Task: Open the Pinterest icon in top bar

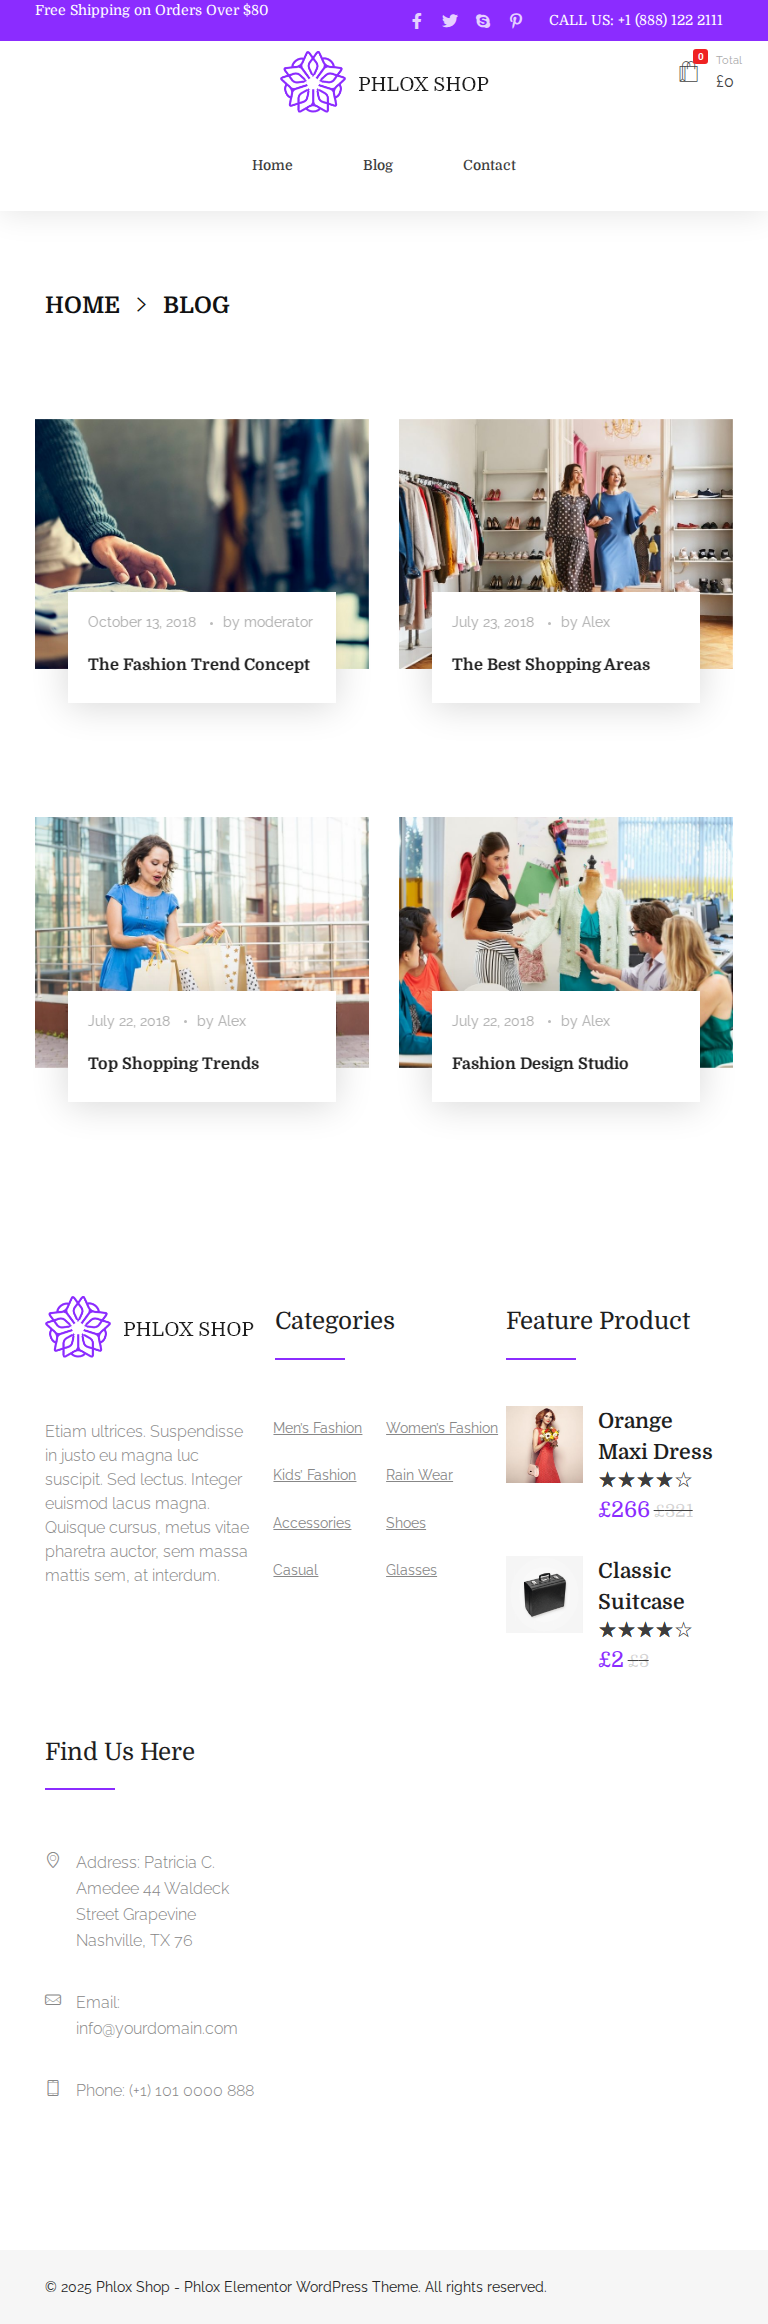Action: pos(516,21)
